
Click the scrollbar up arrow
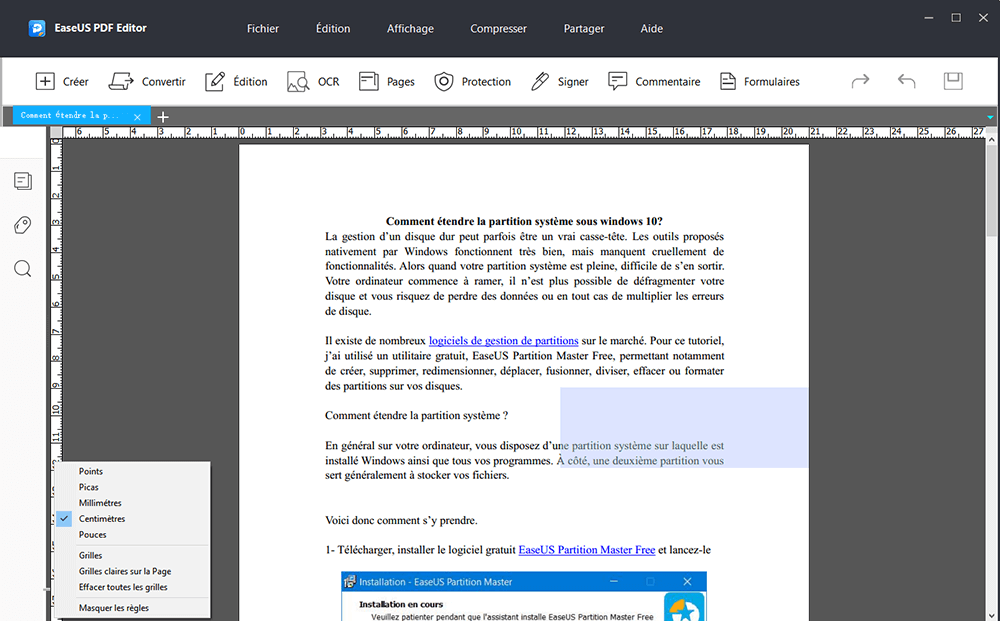[x=992, y=138]
